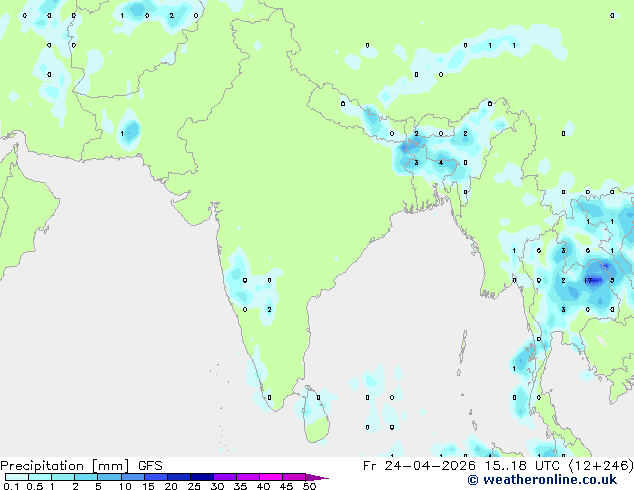Pick the purple legend swatch between 30 and 35

(x=224, y=477)
